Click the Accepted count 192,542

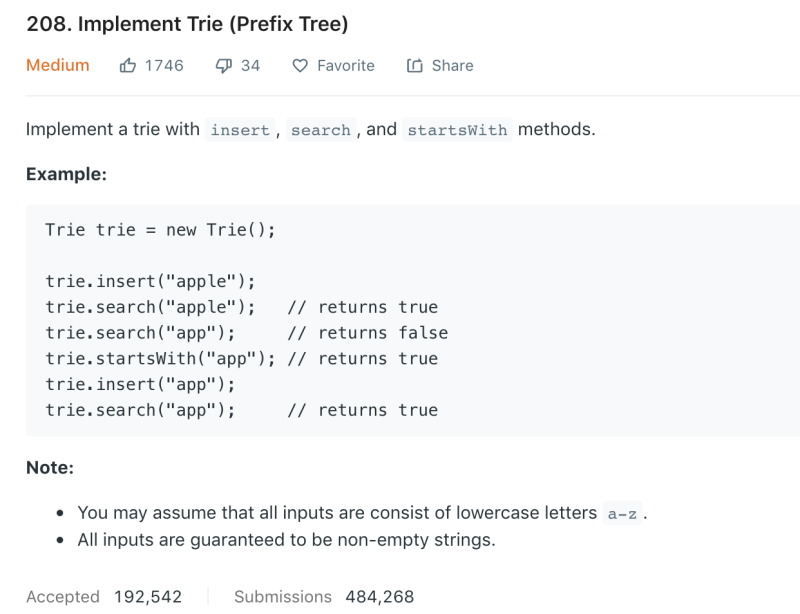tap(147, 597)
